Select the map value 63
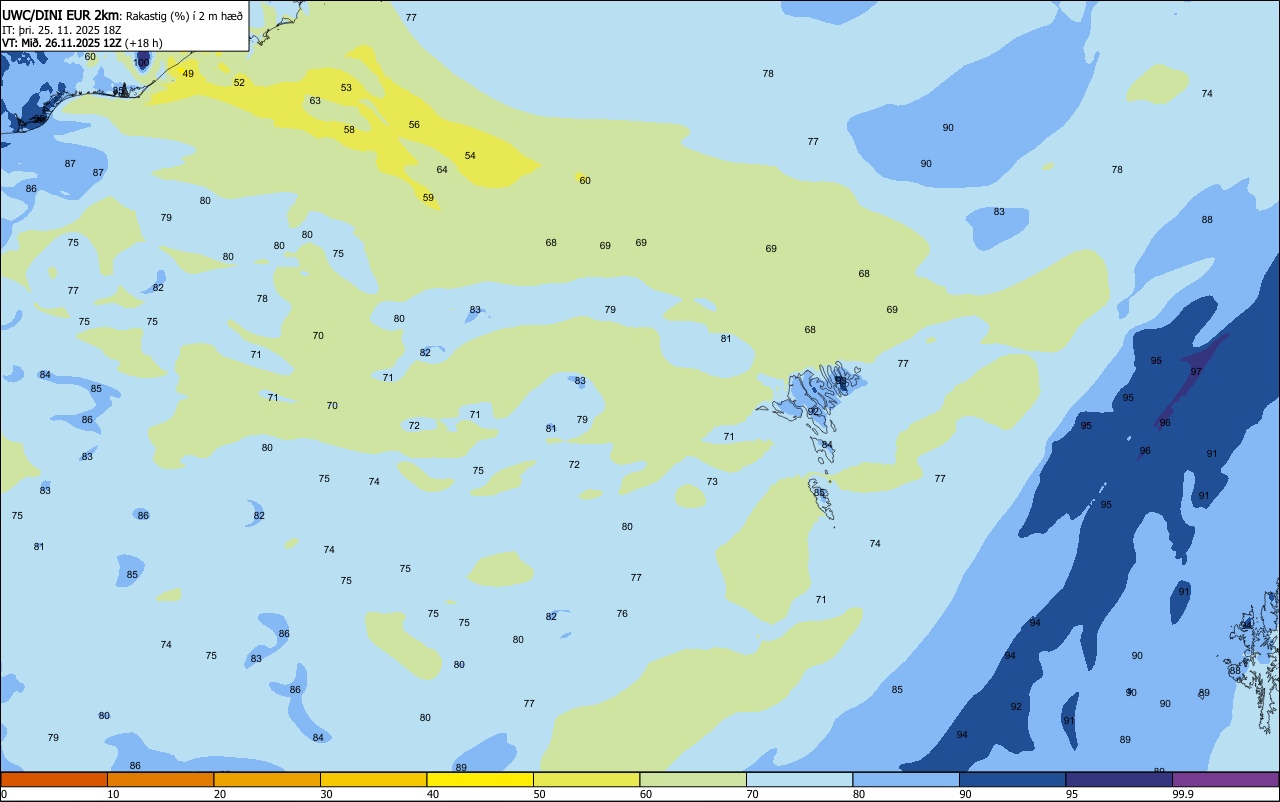This screenshot has height=802, width=1280. pos(315,101)
